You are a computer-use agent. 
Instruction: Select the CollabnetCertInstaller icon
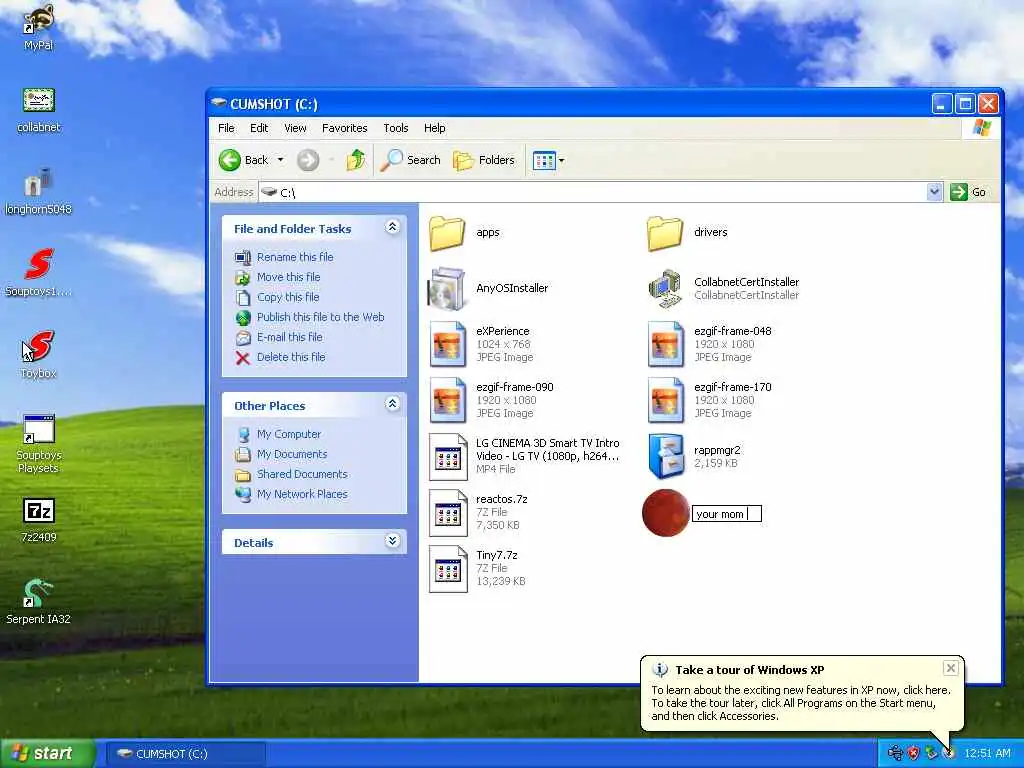click(x=665, y=289)
